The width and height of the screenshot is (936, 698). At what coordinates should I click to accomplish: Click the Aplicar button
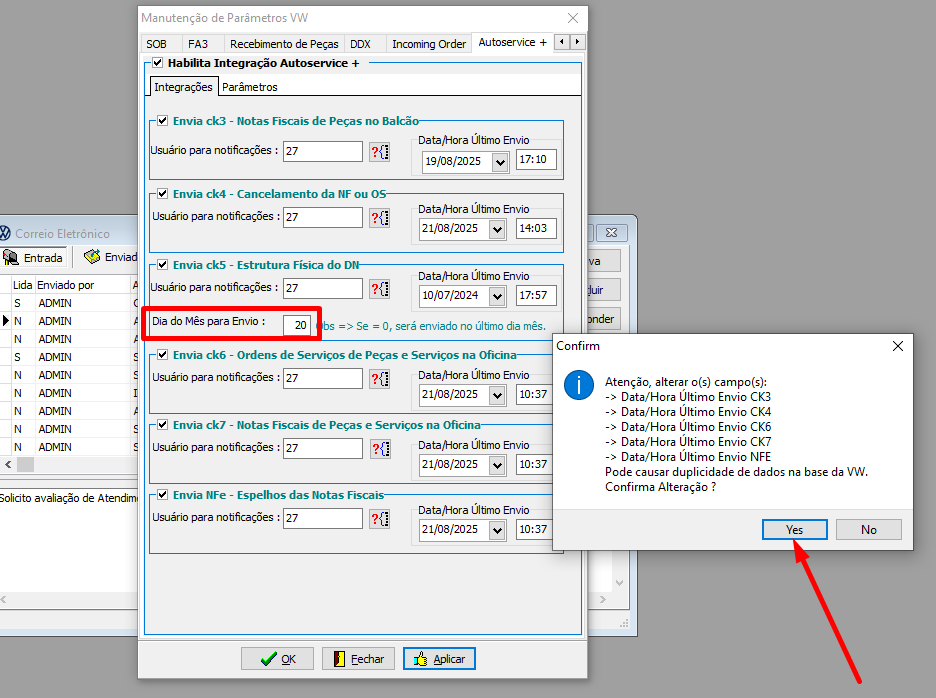click(x=439, y=659)
